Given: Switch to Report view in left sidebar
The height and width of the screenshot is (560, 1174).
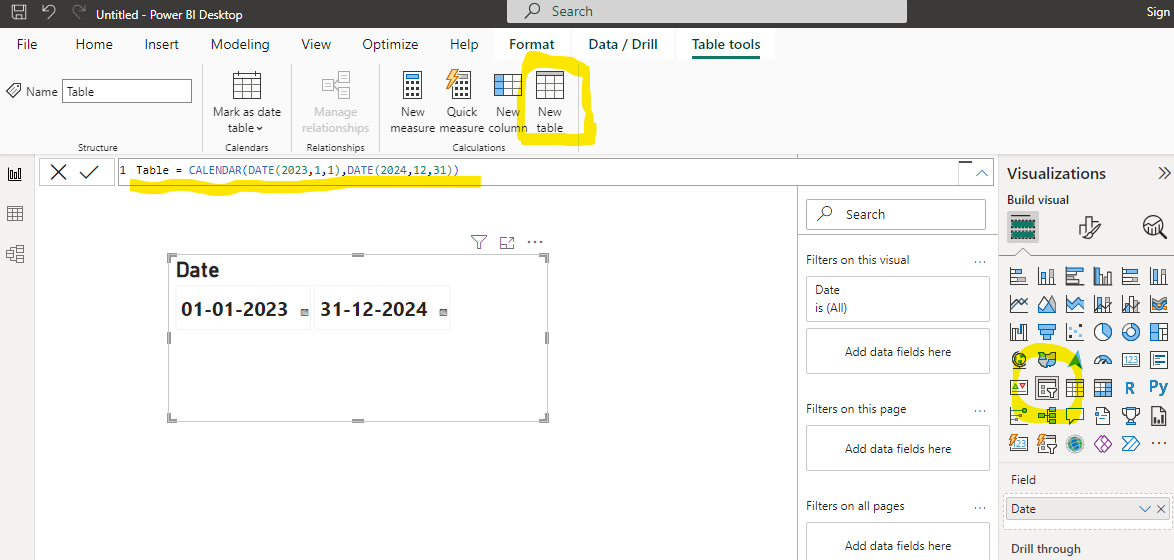Looking at the screenshot, I should click(x=15, y=174).
